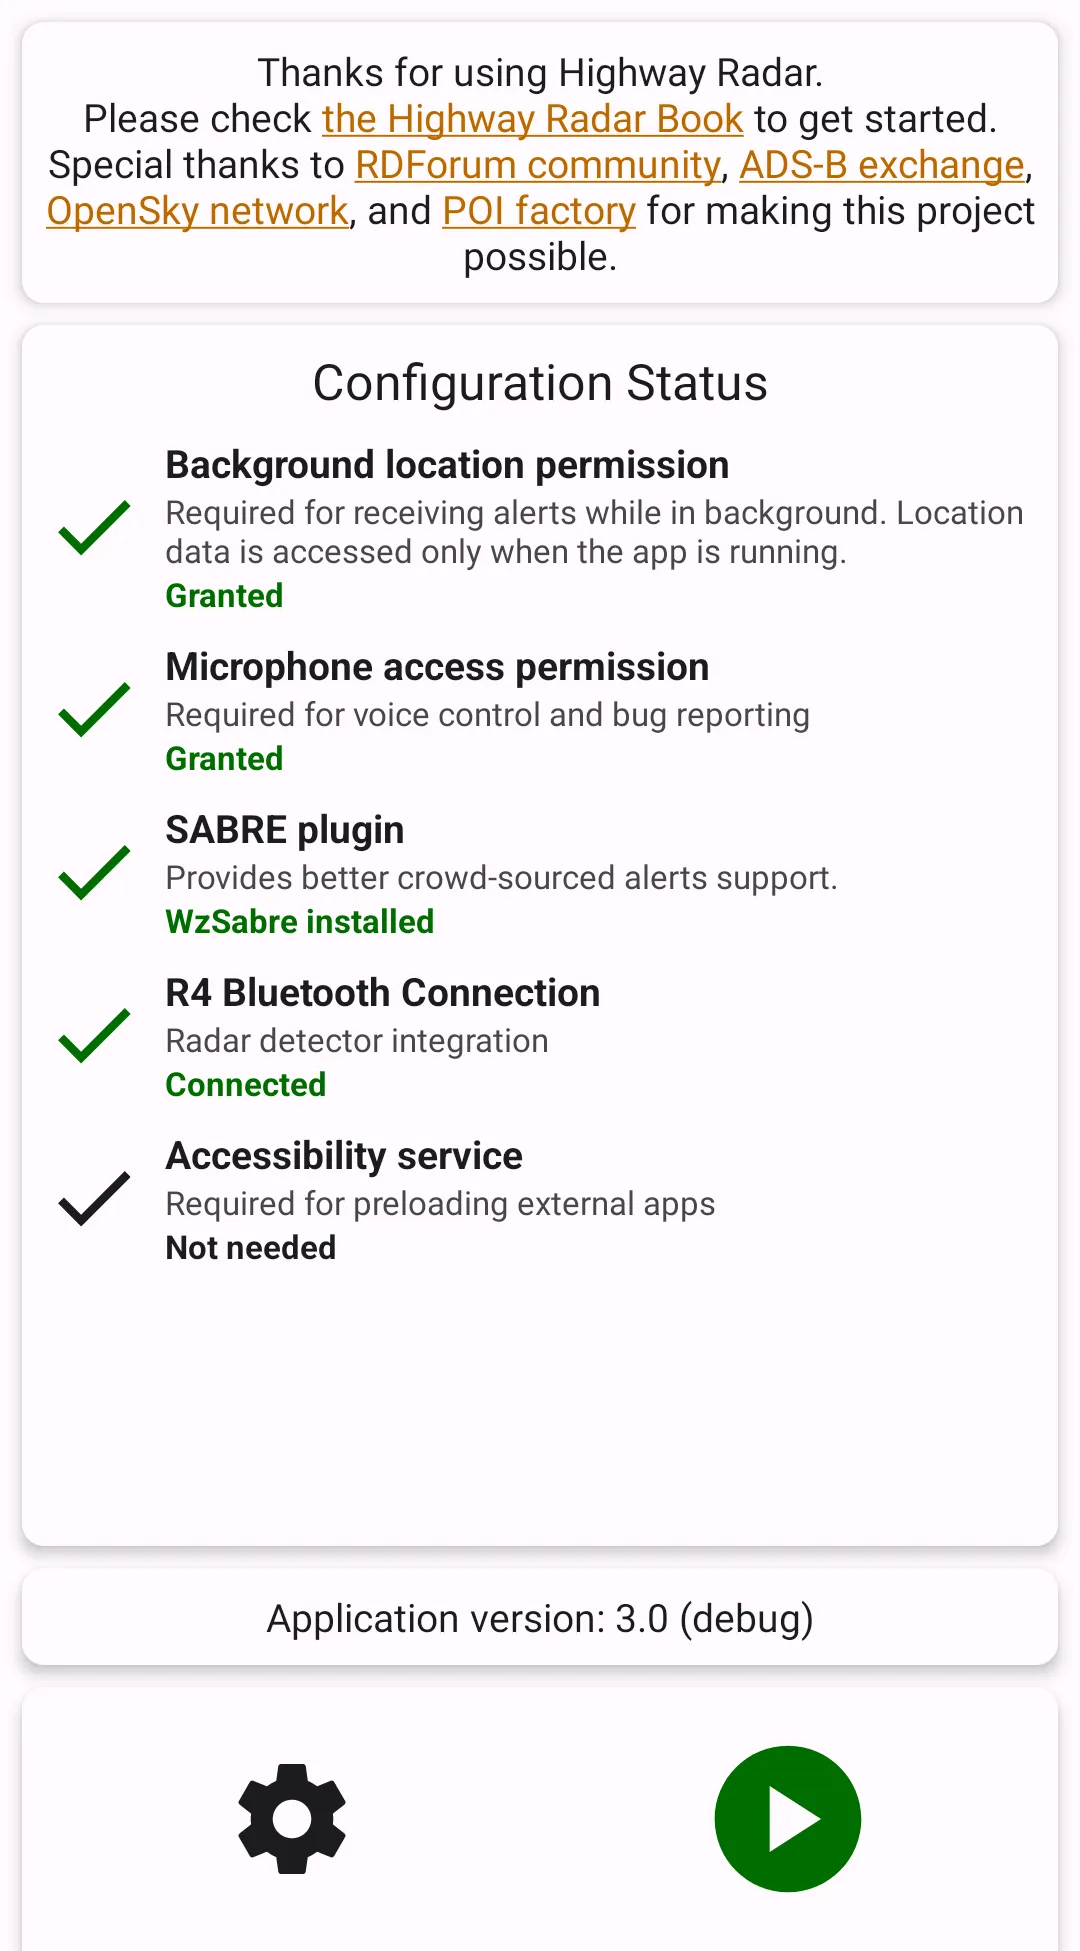Visit the RDForum community link

(x=538, y=166)
